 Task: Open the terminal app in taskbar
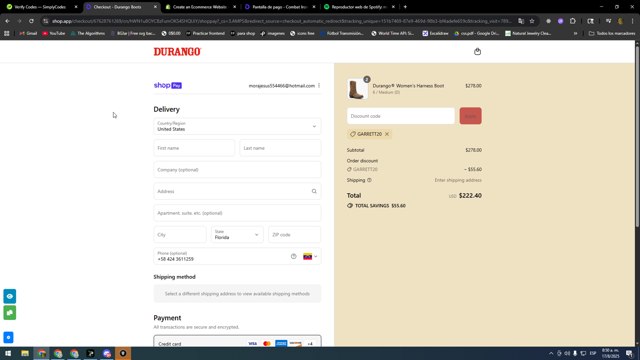click(x=90, y=353)
